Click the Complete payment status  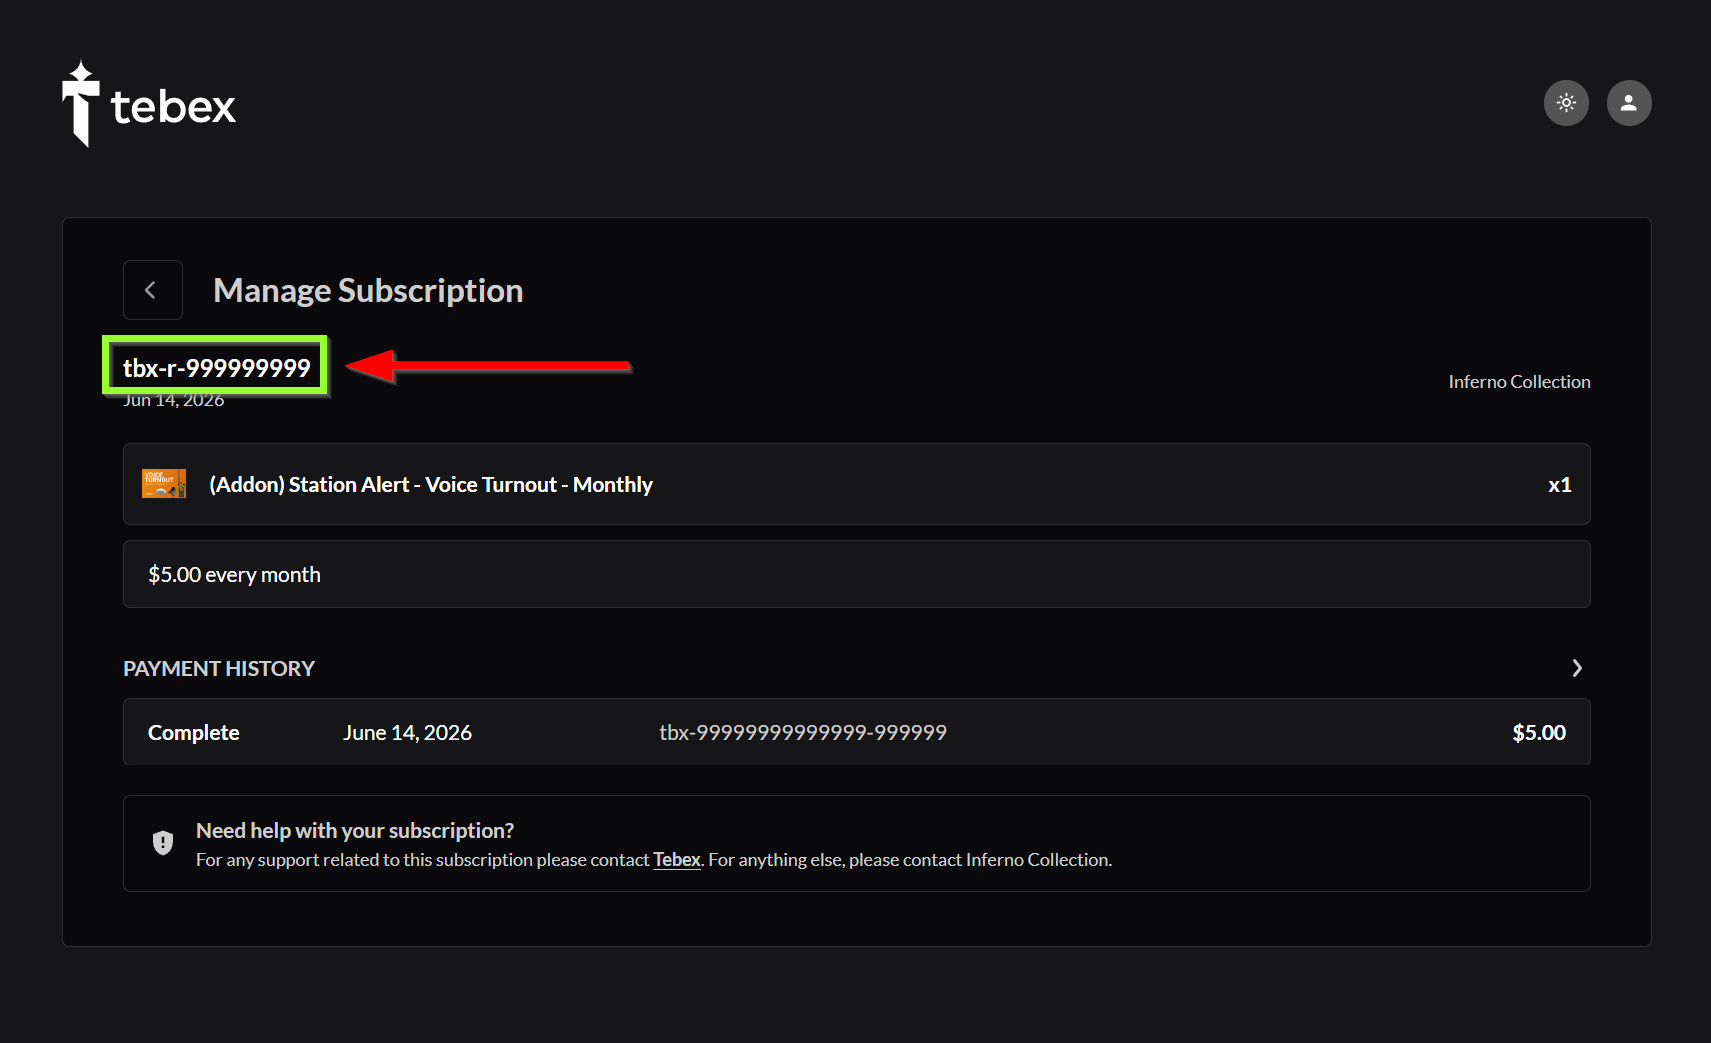[x=194, y=732]
